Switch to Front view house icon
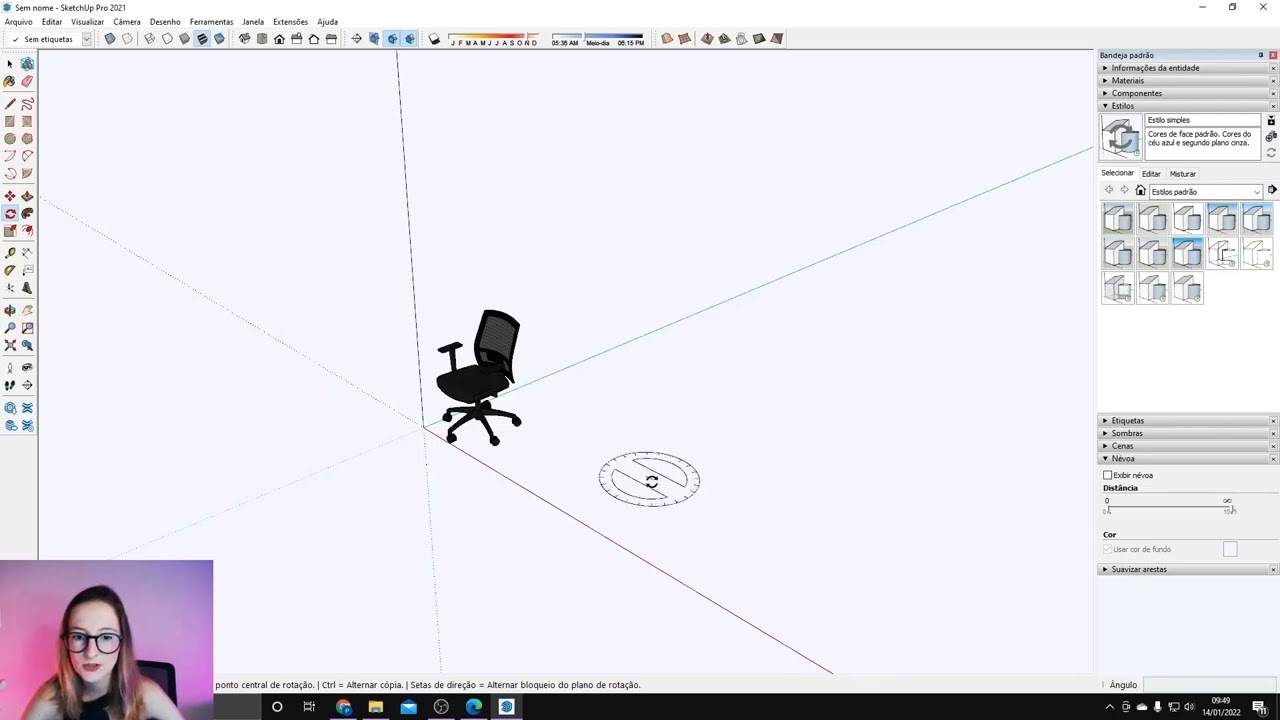Image resolution: width=1280 pixels, height=720 pixels. point(279,39)
